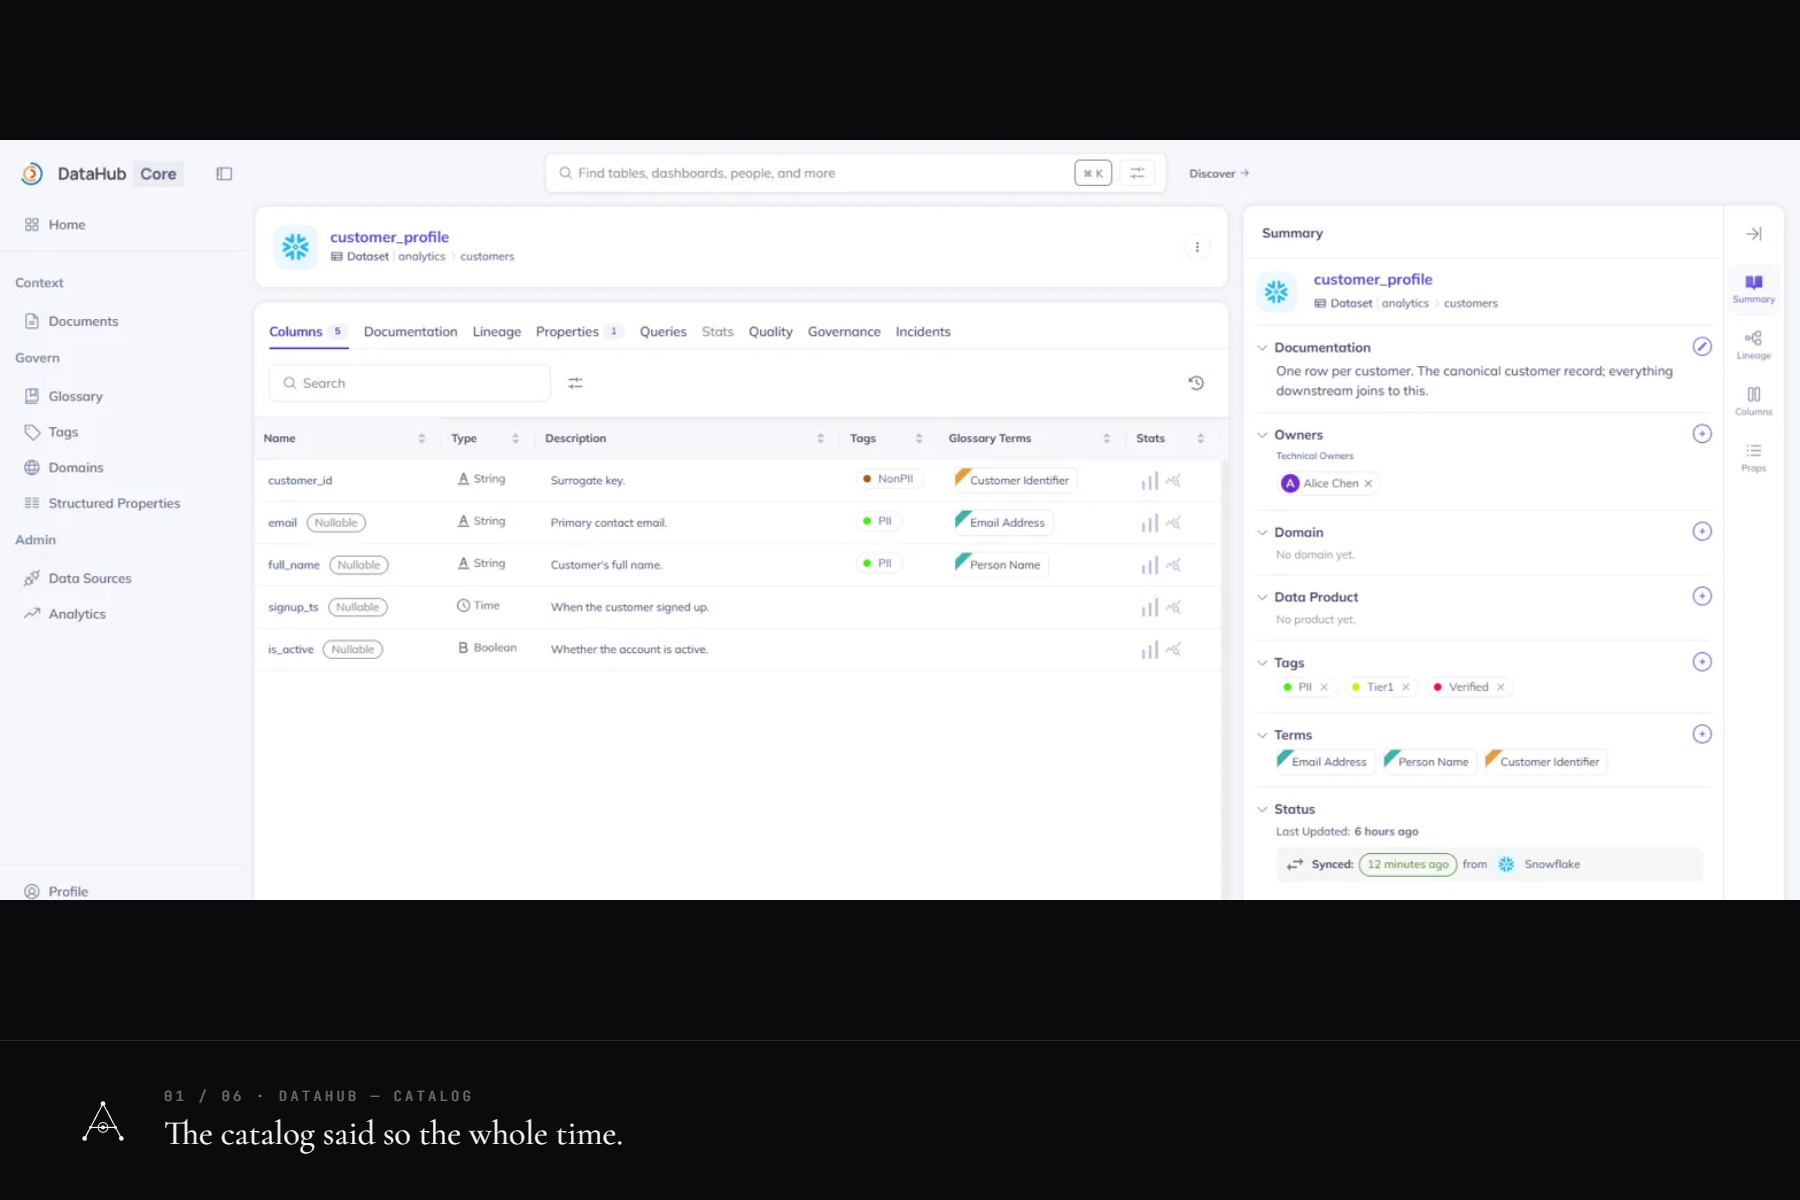Collapse the Documentation section

point(1262,348)
